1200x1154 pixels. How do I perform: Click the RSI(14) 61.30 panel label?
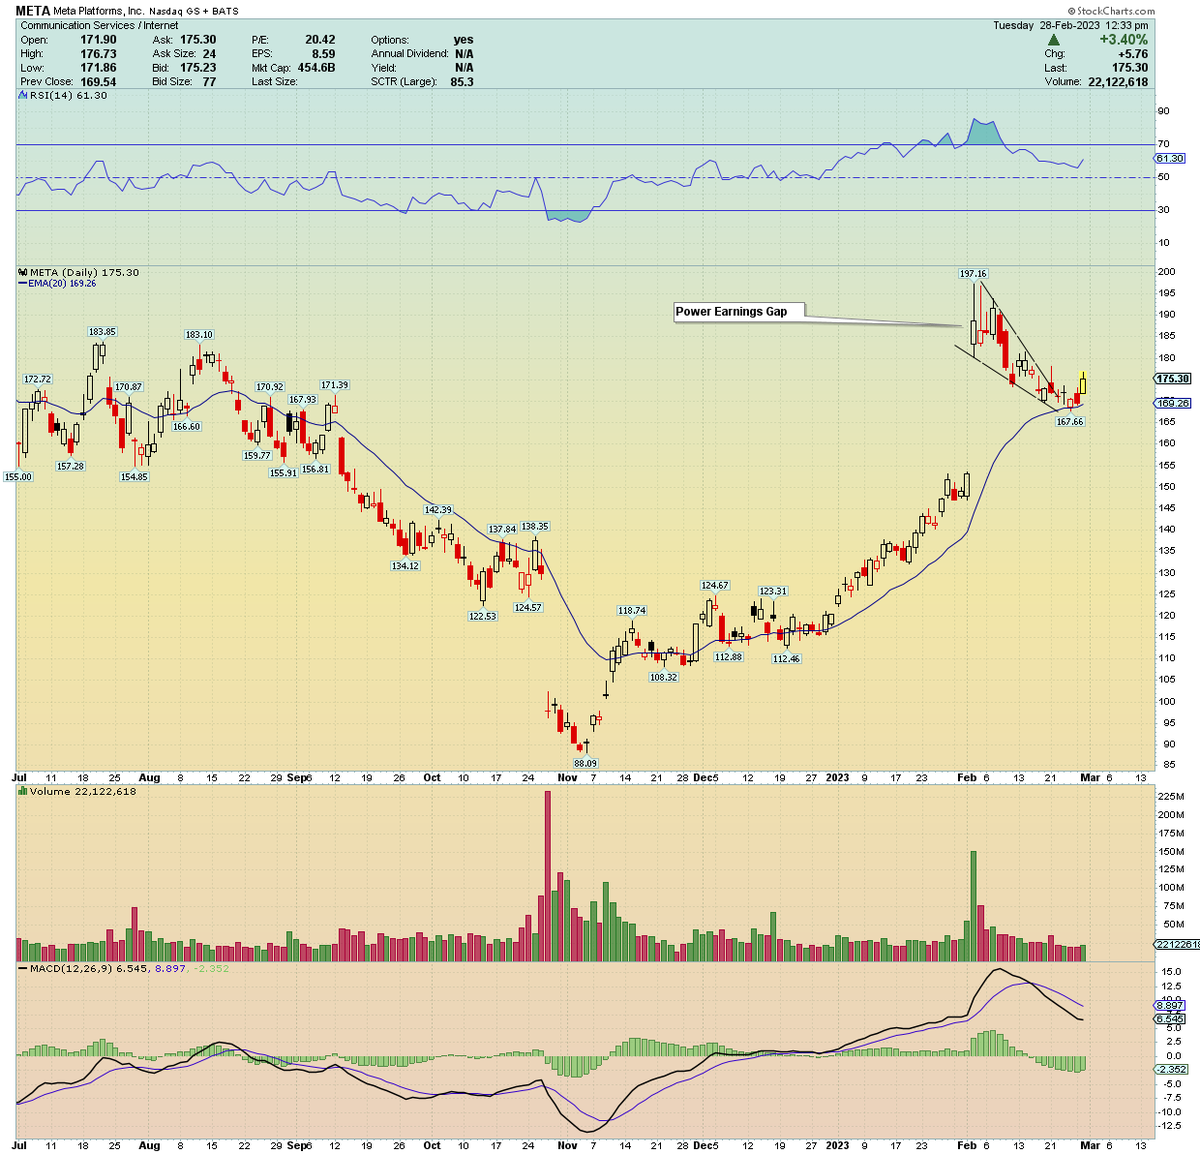tap(68, 96)
